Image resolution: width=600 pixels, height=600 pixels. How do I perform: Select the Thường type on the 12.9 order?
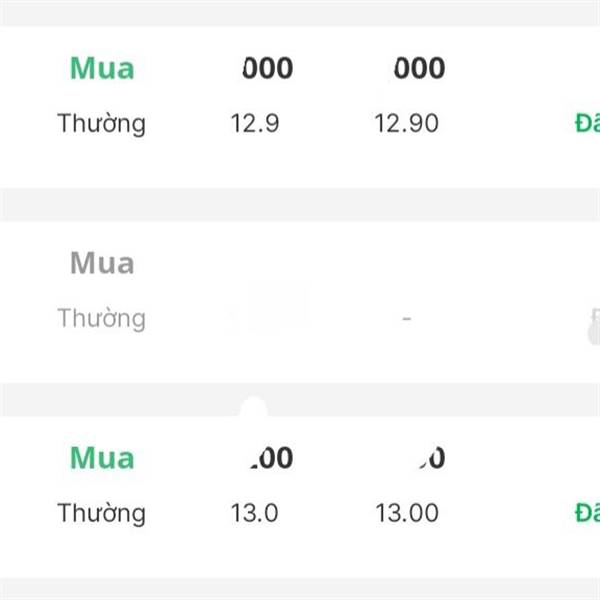pyautogui.click(x=101, y=124)
